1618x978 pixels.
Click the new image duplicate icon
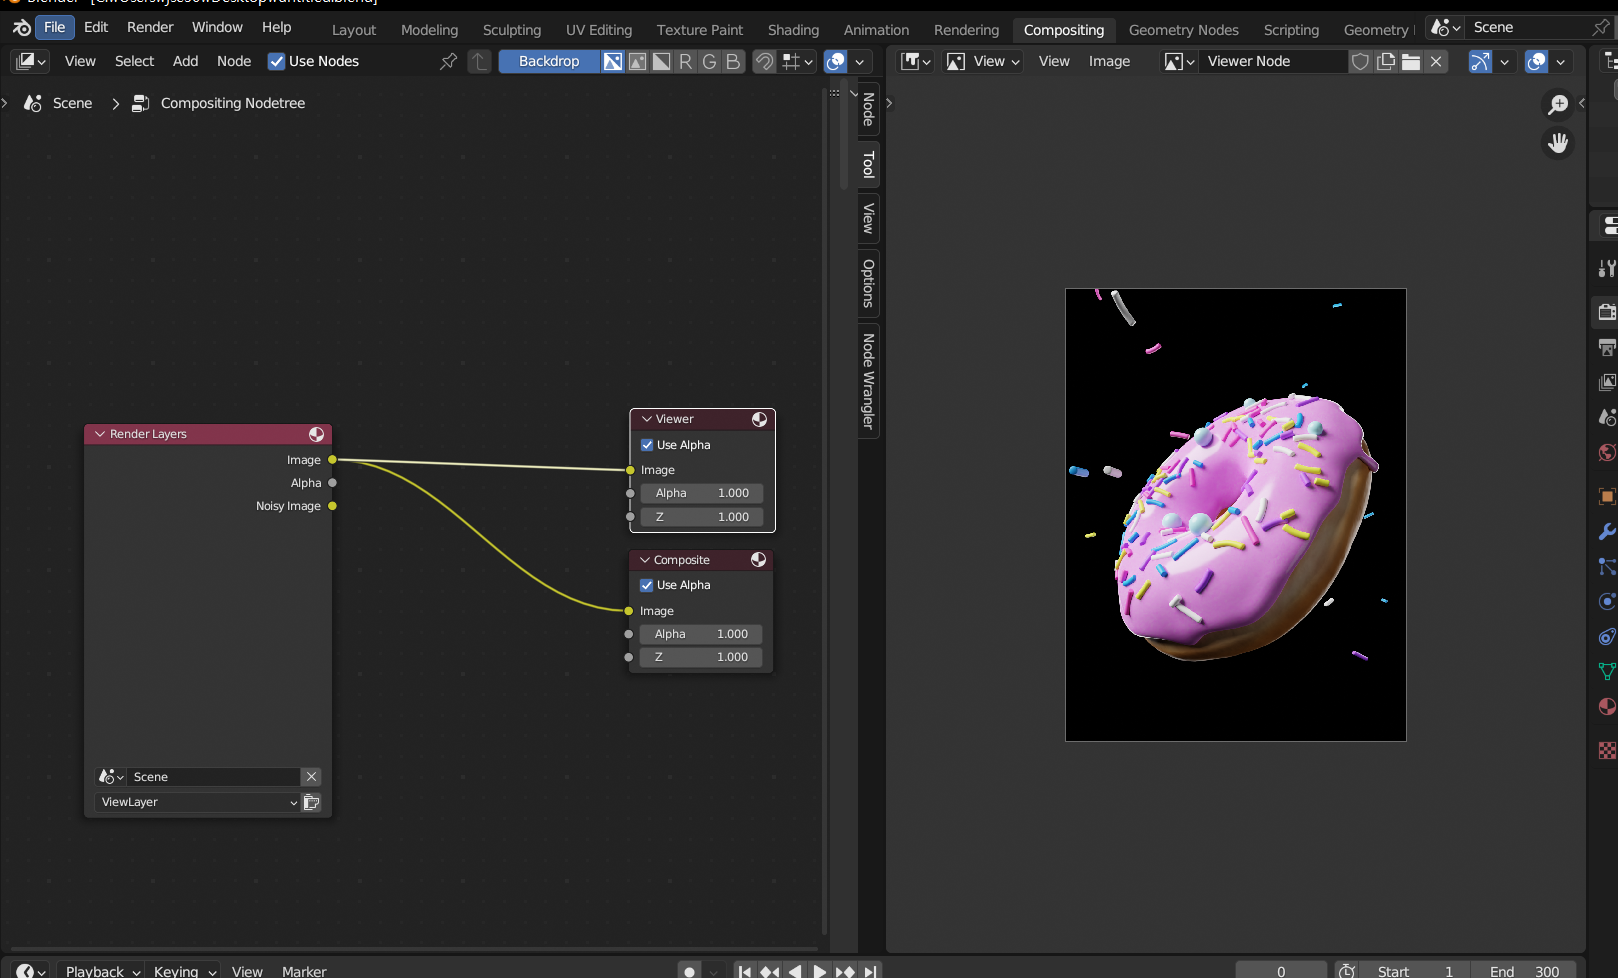(x=1386, y=61)
